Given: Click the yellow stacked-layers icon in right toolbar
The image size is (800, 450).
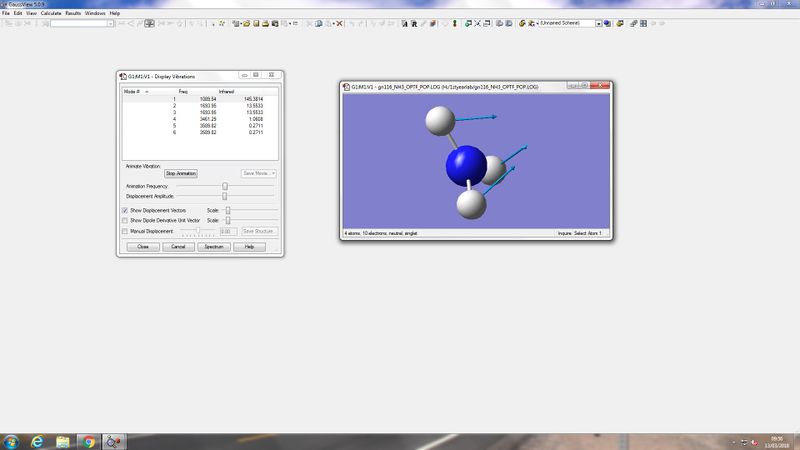Looking at the screenshot, I should point(620,23).
